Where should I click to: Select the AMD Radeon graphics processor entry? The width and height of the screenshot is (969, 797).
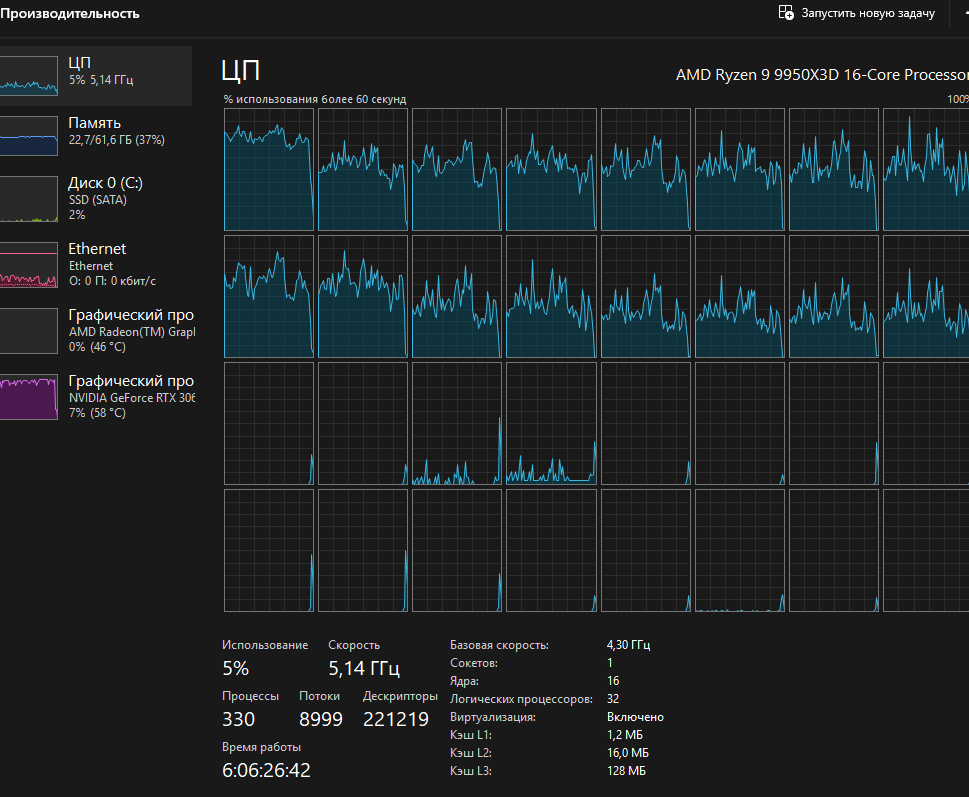click(130, 322)
